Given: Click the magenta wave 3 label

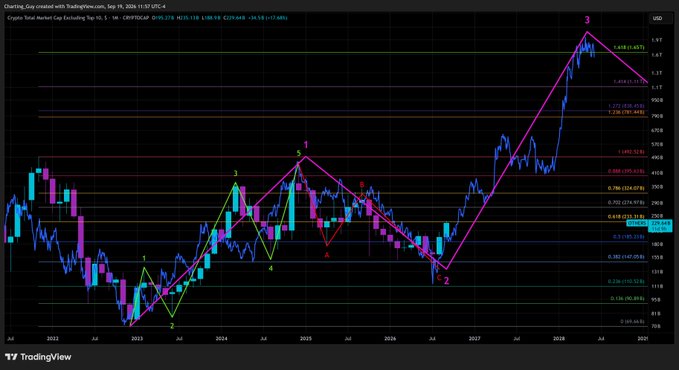Looking at the screenshot, I should coord(587,20).
